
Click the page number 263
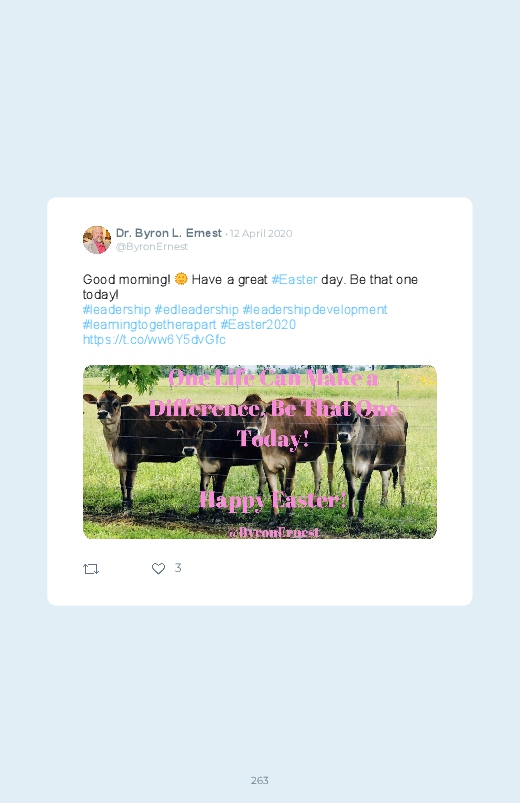260,780
